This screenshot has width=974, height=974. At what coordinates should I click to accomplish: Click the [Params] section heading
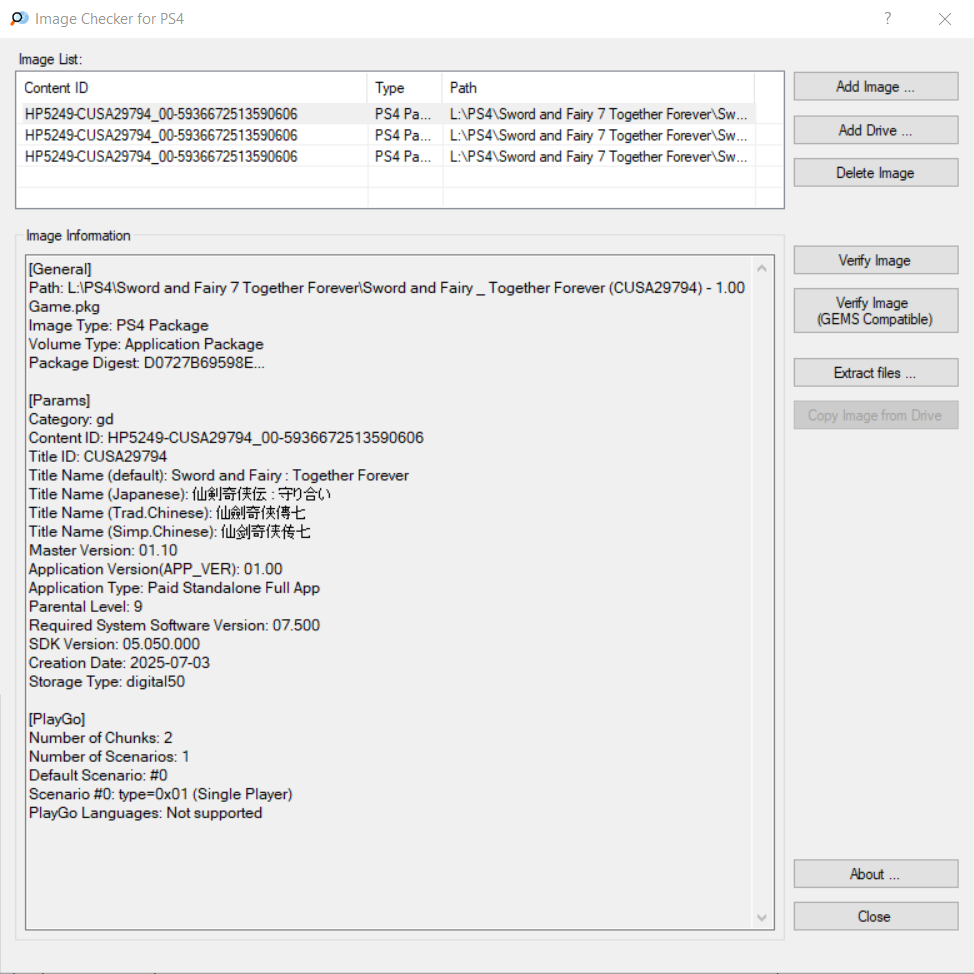coord(59,400)
